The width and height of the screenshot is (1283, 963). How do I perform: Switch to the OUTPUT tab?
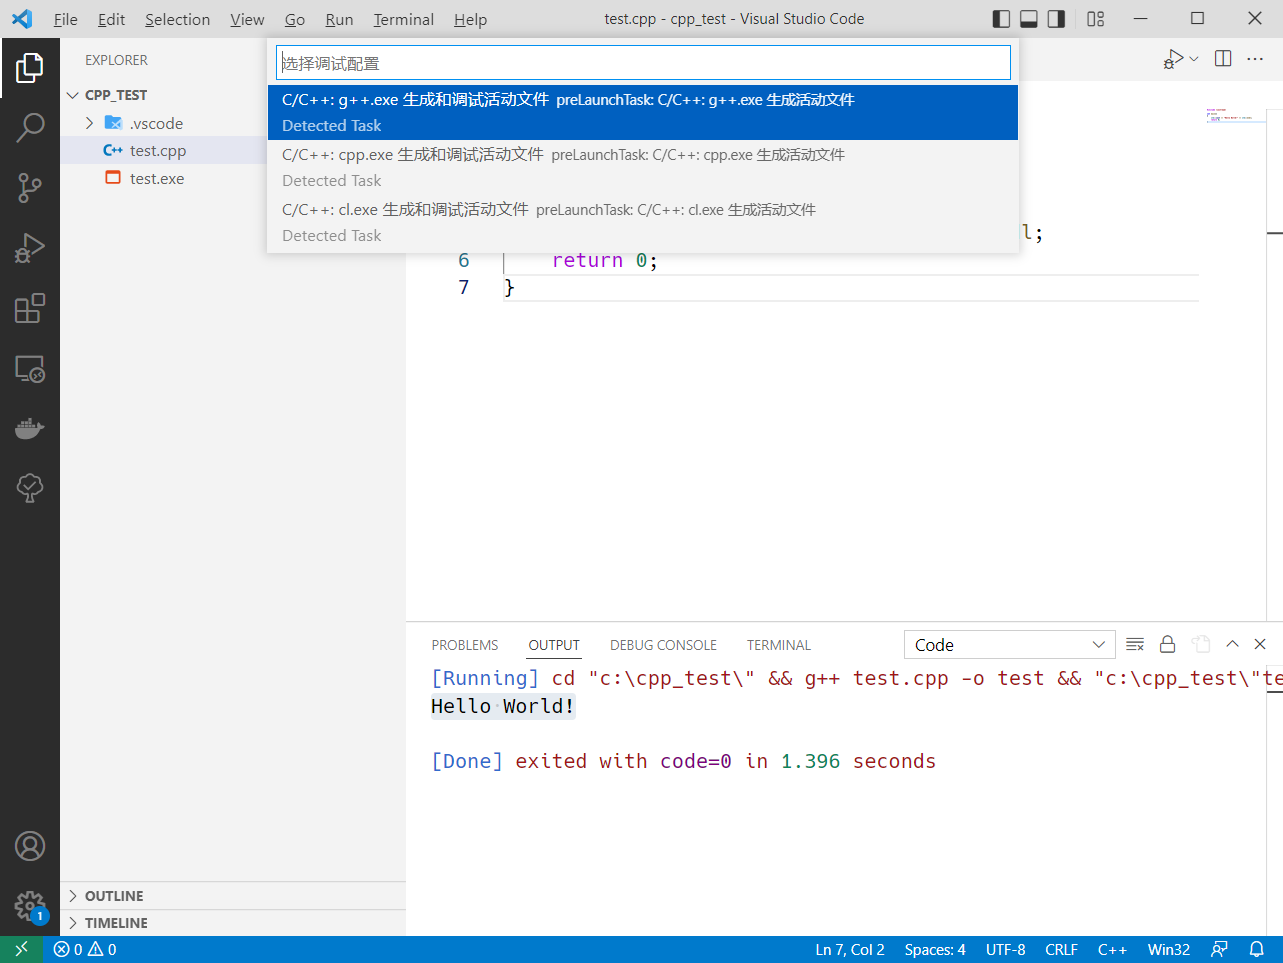pyautogui.click(x=554, y=645)
